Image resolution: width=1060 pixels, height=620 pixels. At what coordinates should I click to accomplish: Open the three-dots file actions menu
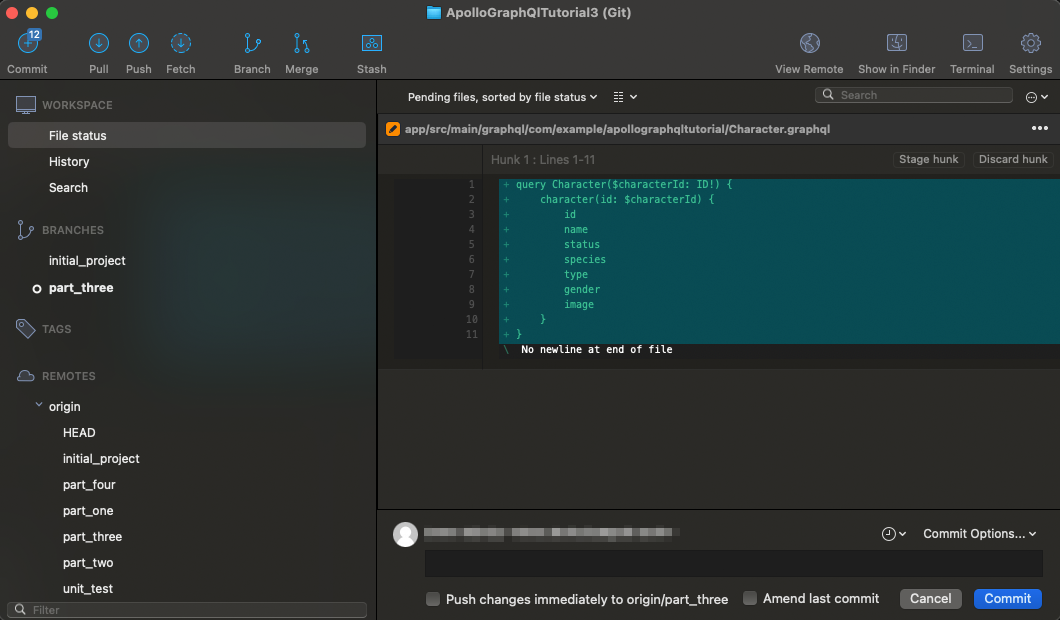tap(1040, 128)
